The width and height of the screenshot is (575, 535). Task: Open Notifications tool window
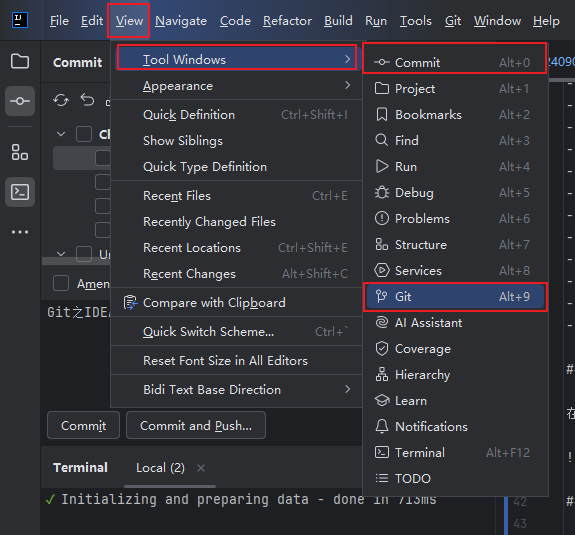coord(454,426)
